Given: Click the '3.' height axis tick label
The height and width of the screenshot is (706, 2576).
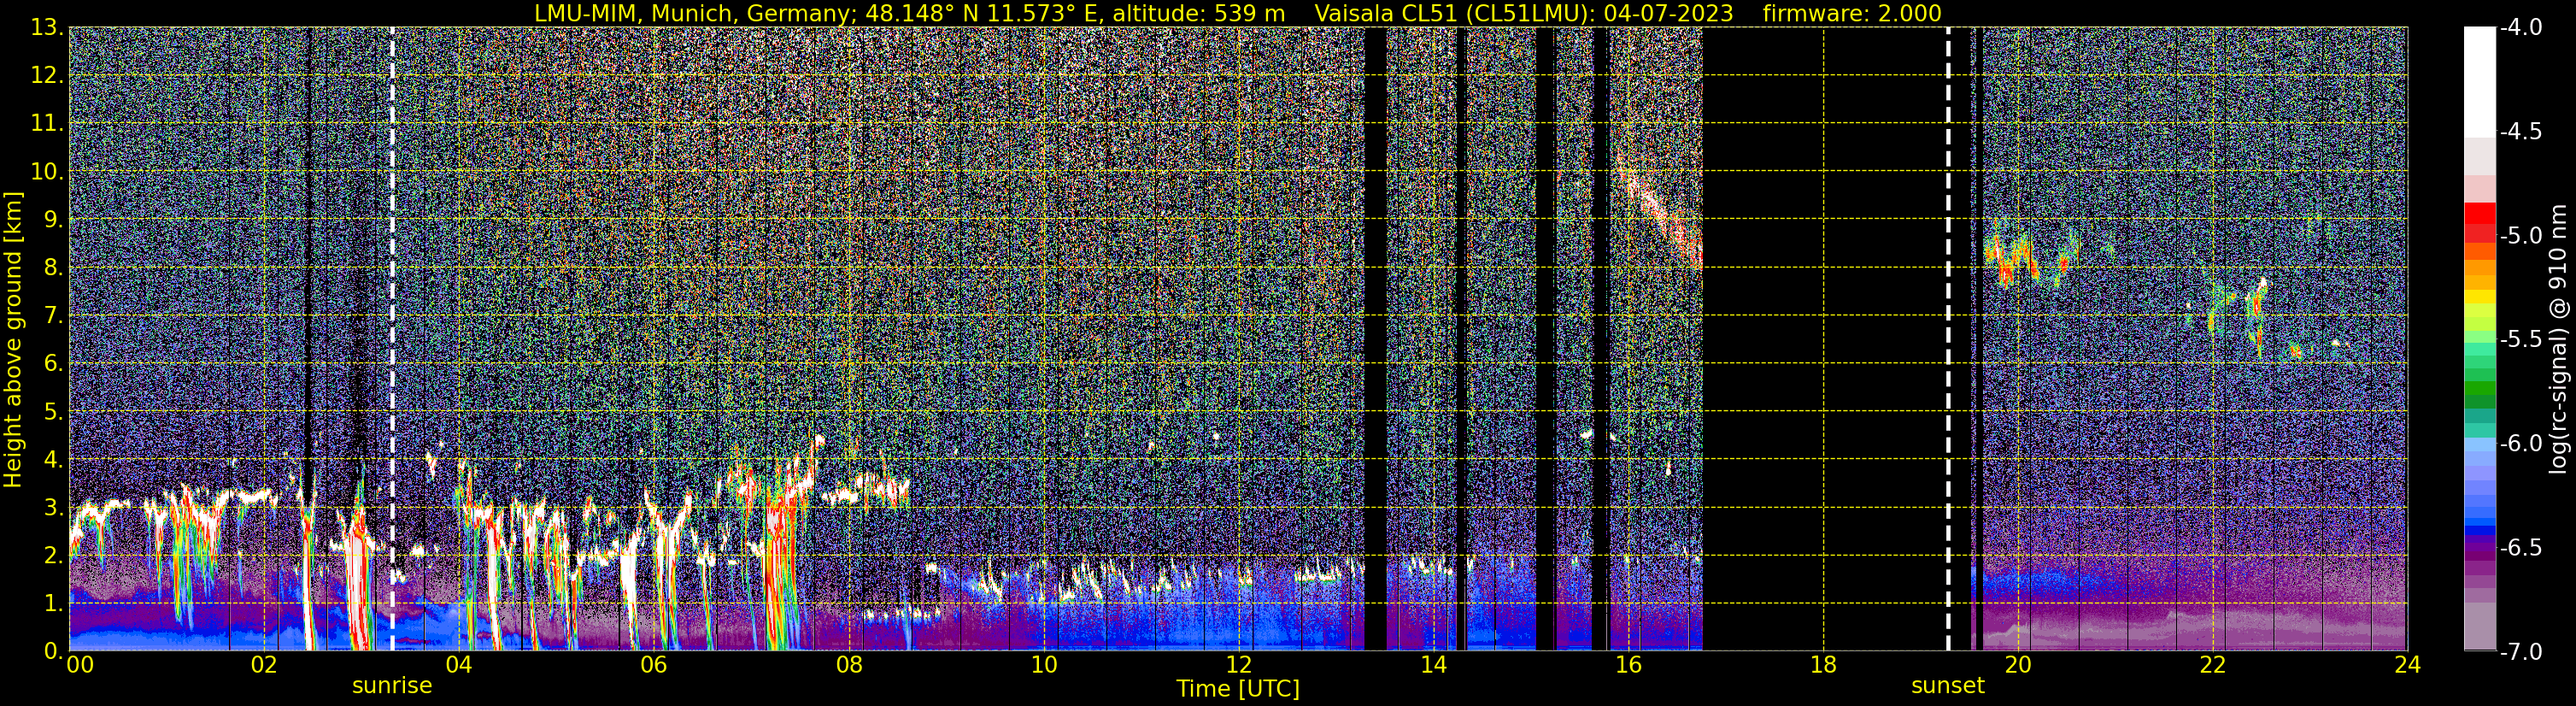Looking at the screenshot, I should tap(54, 508).
